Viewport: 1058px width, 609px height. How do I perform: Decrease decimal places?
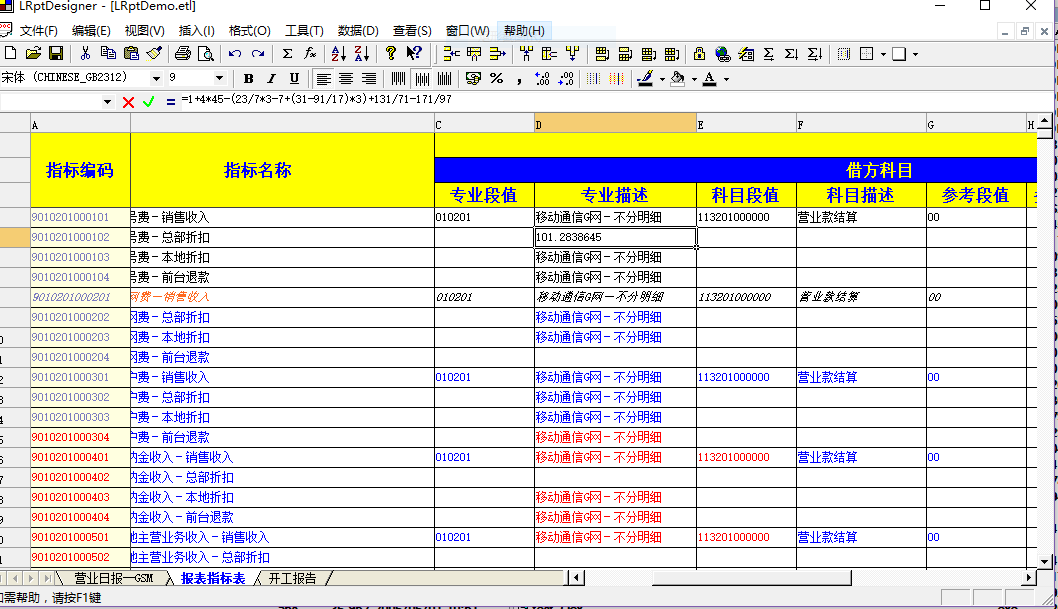click(x=565, y=78)
